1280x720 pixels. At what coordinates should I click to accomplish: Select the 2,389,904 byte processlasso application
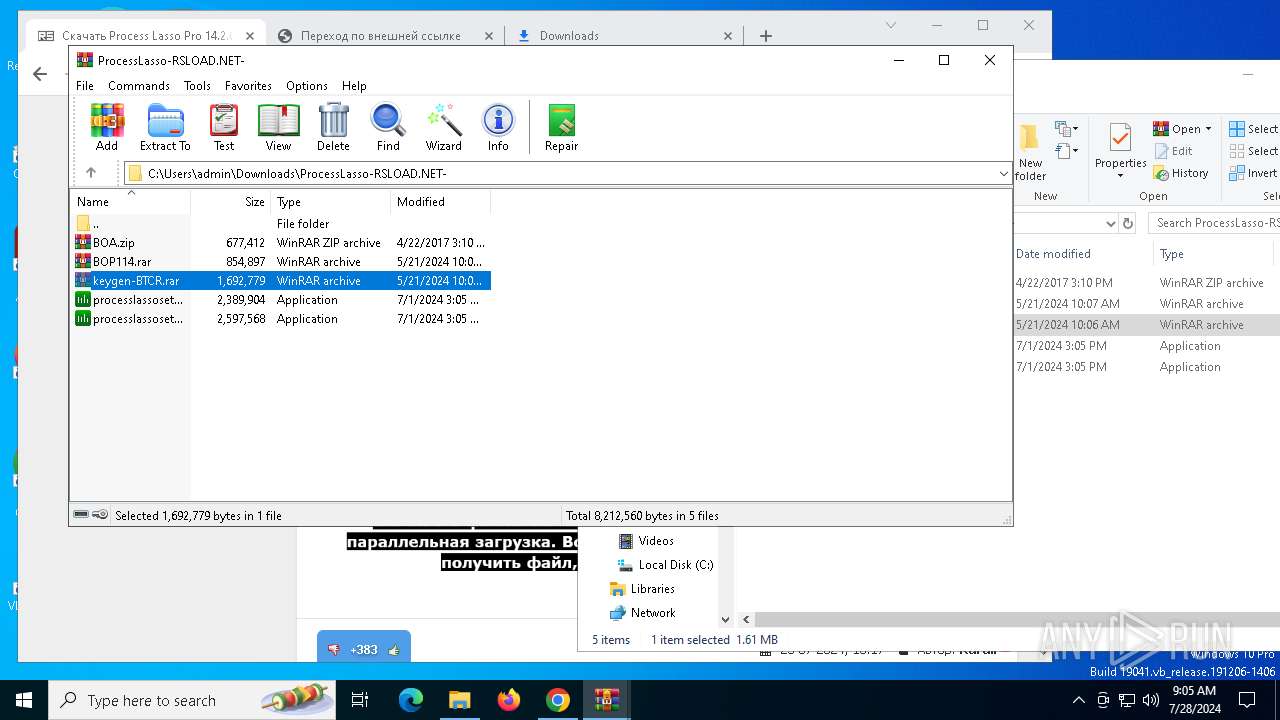click(280, 299)
